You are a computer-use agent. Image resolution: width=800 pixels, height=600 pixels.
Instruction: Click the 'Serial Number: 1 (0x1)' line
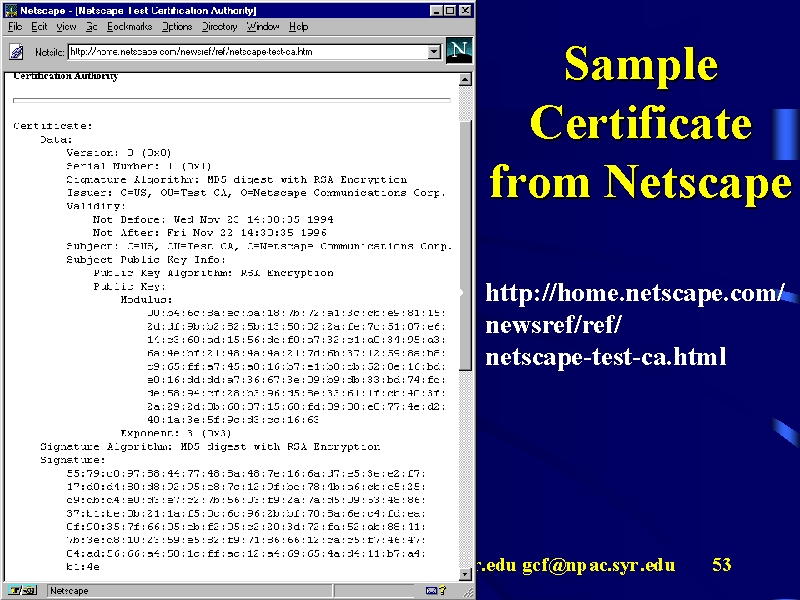[x=139, y=166]
